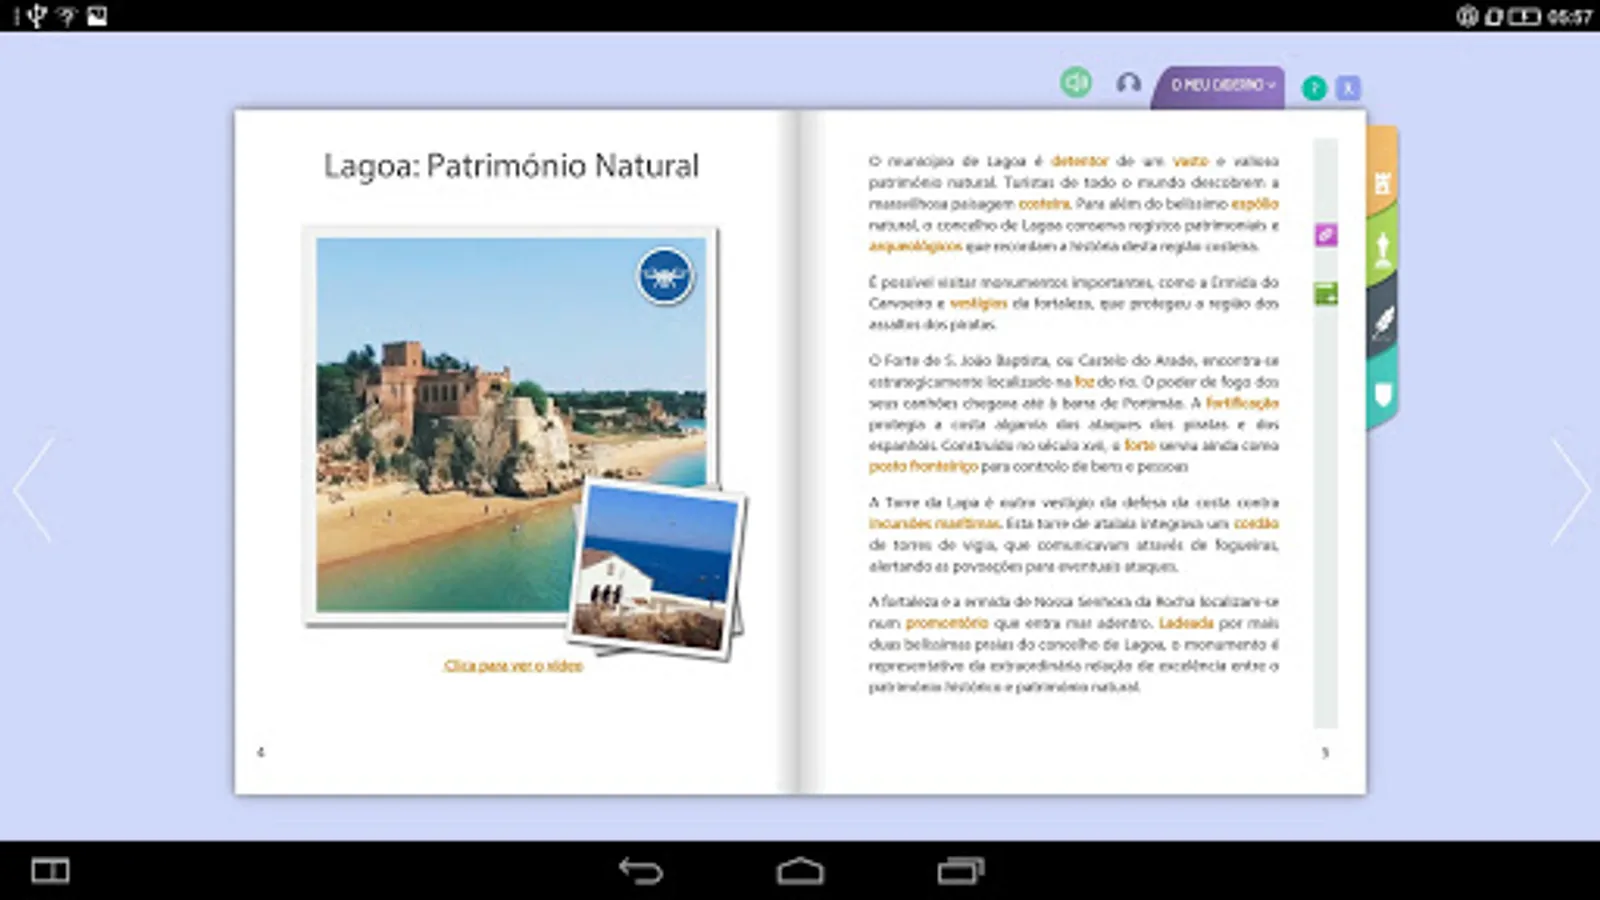Open help with green question mark
The height and width of the screenshot is (900, 1600).
pos(1314,88)
